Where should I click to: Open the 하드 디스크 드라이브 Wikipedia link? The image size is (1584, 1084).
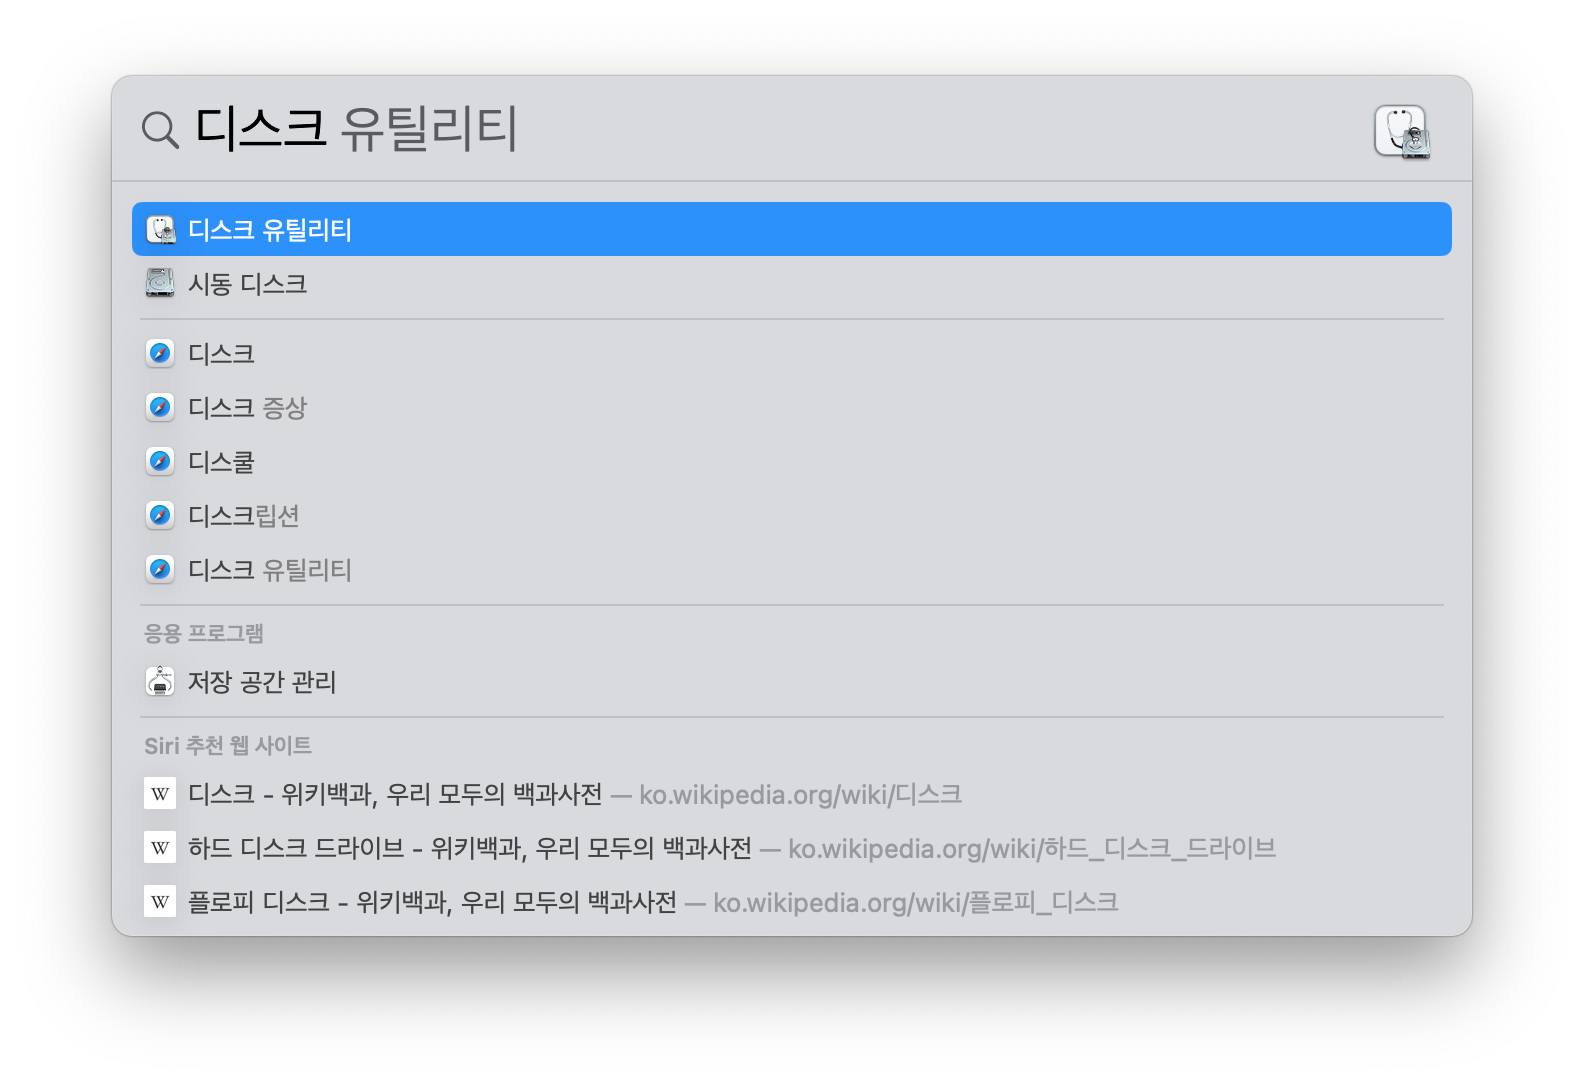pyautogui.click(x=792, y=848)
